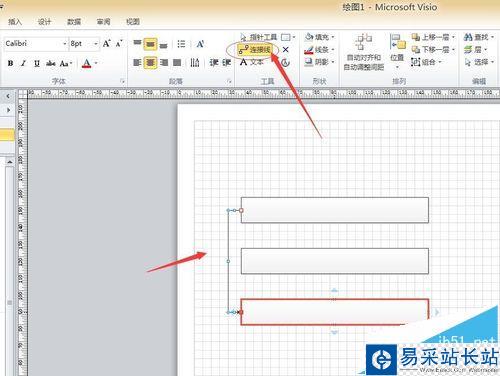Toggle Underline formatting
This screenshot has height=376, width=500.
pyautogui.click(x=37, y=63)
